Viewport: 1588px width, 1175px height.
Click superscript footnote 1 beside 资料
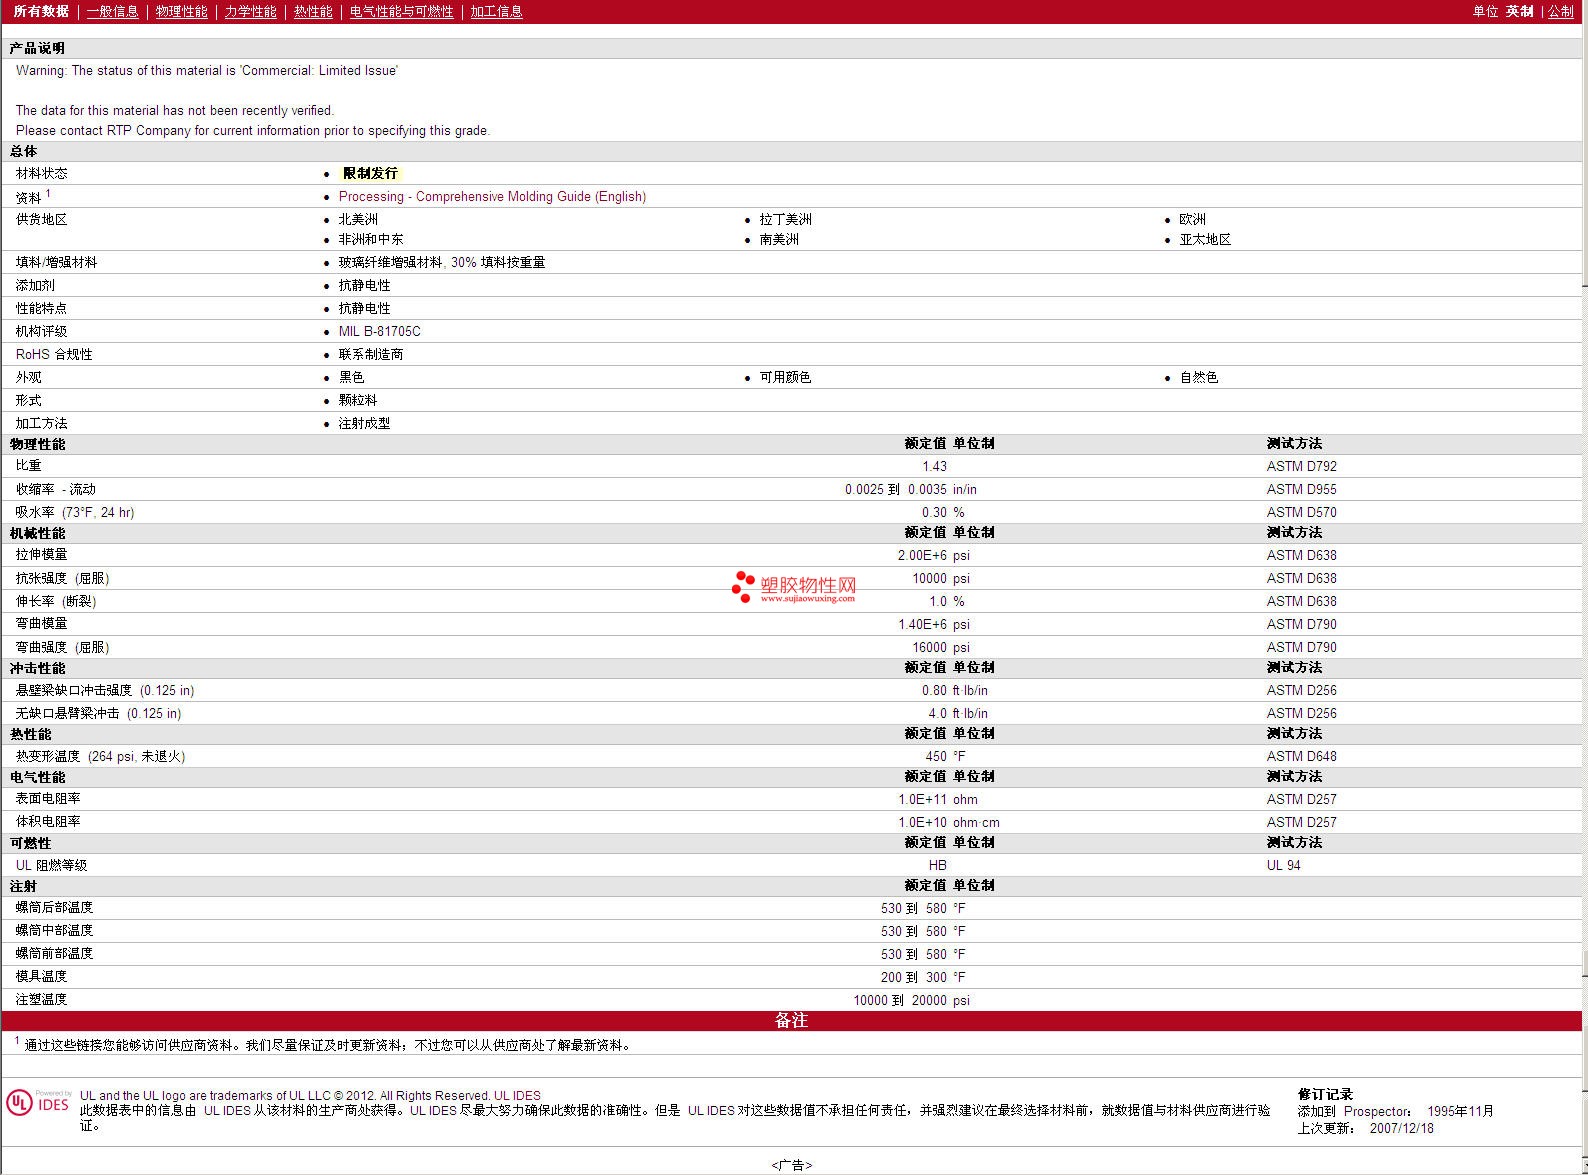tap(47, 194)
